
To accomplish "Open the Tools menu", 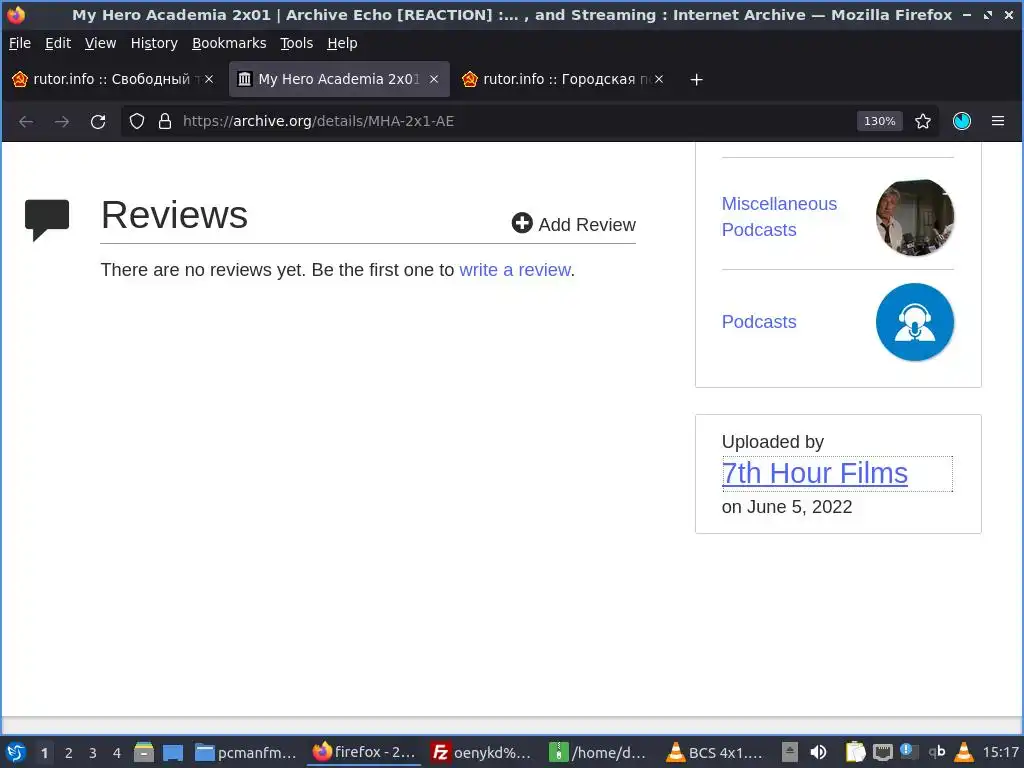I will tap(296, 43).
